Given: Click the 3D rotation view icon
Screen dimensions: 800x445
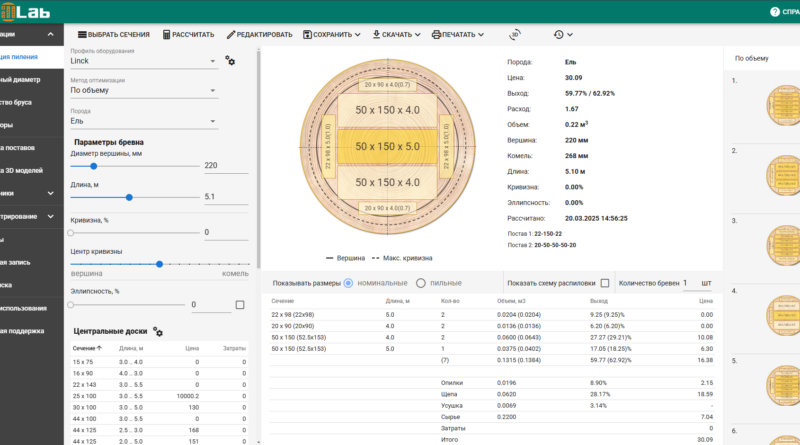Looking at the screenshot, I should click(x=515, y=35).
